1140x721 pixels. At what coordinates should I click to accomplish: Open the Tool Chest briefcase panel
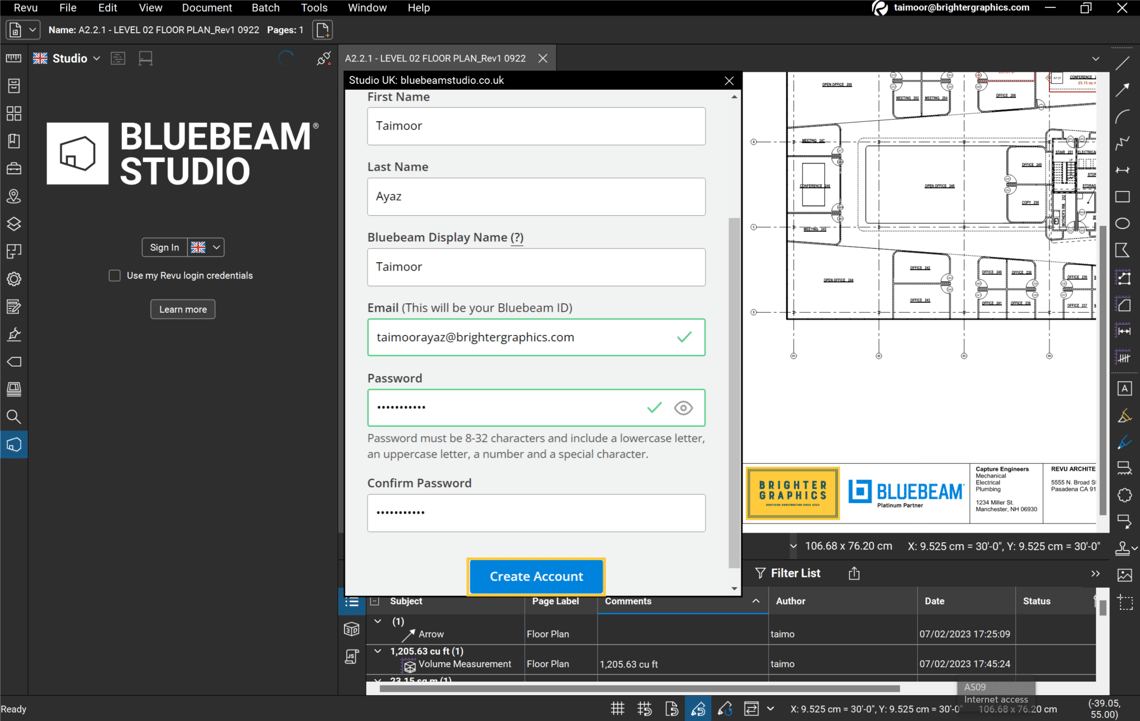click(14, 169)
